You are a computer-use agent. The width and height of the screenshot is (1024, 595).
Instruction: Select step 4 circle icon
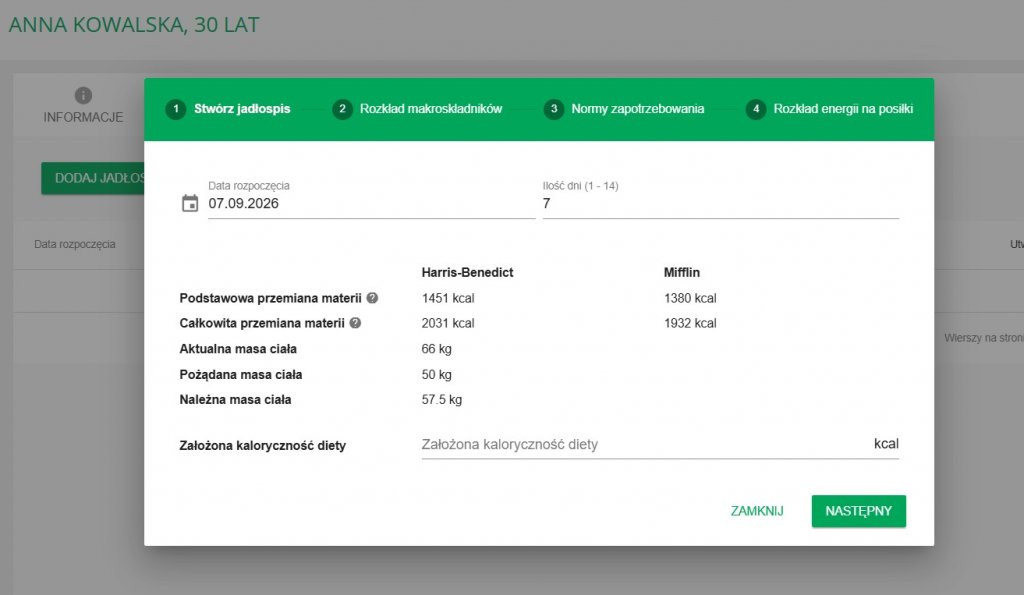pos(756,109)
